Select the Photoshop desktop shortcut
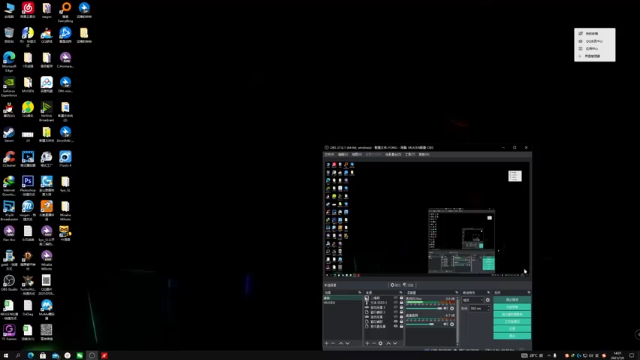The width and height of the screenshot is (640, 360). pos(28,186)
